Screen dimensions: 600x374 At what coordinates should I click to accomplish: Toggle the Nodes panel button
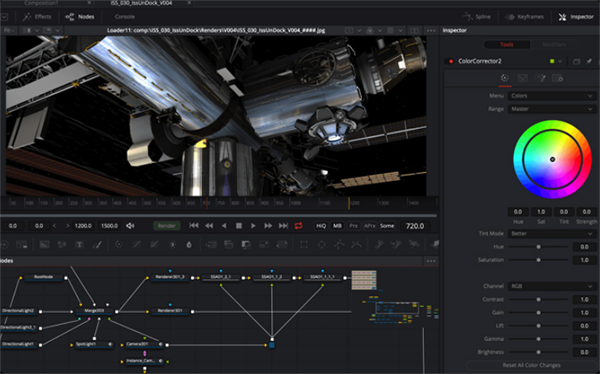[80, 16]
